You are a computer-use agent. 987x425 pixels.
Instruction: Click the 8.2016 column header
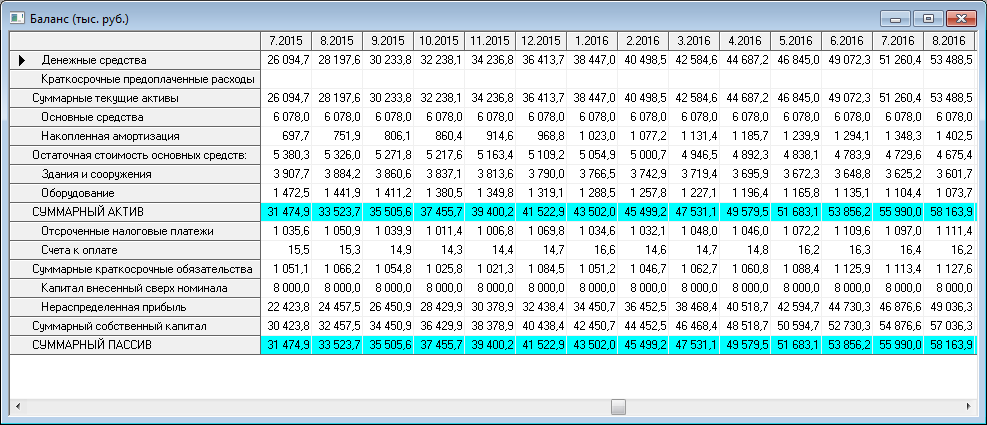949,41
